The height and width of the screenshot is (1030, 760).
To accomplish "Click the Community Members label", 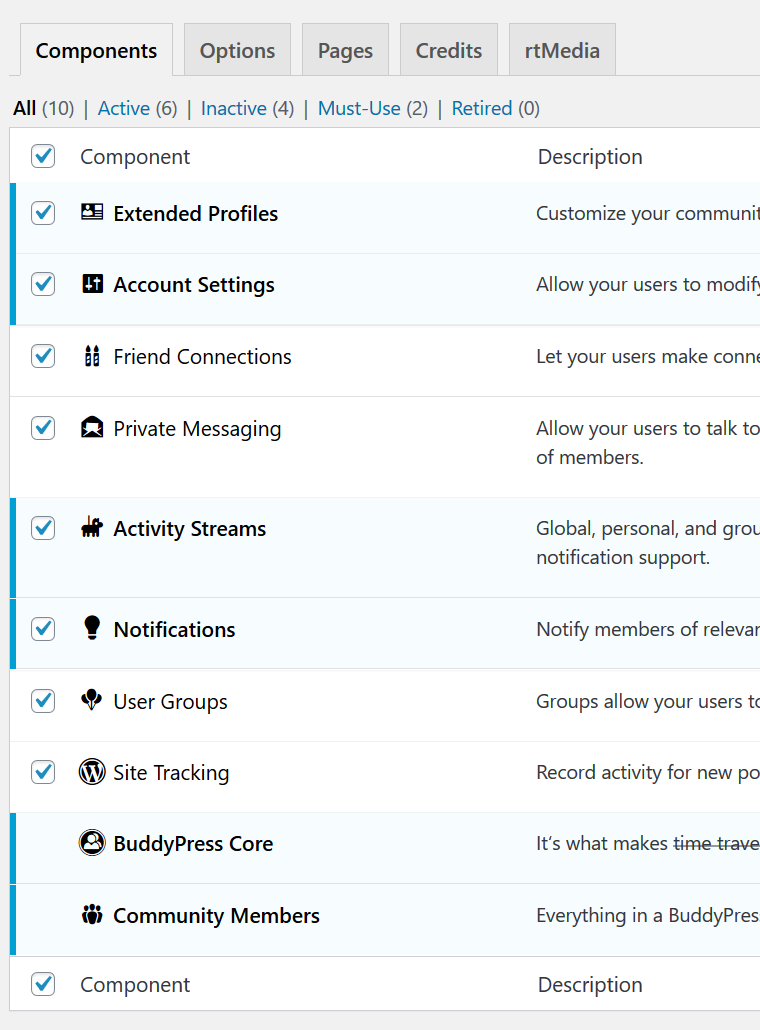I will (x=216, y=916).
